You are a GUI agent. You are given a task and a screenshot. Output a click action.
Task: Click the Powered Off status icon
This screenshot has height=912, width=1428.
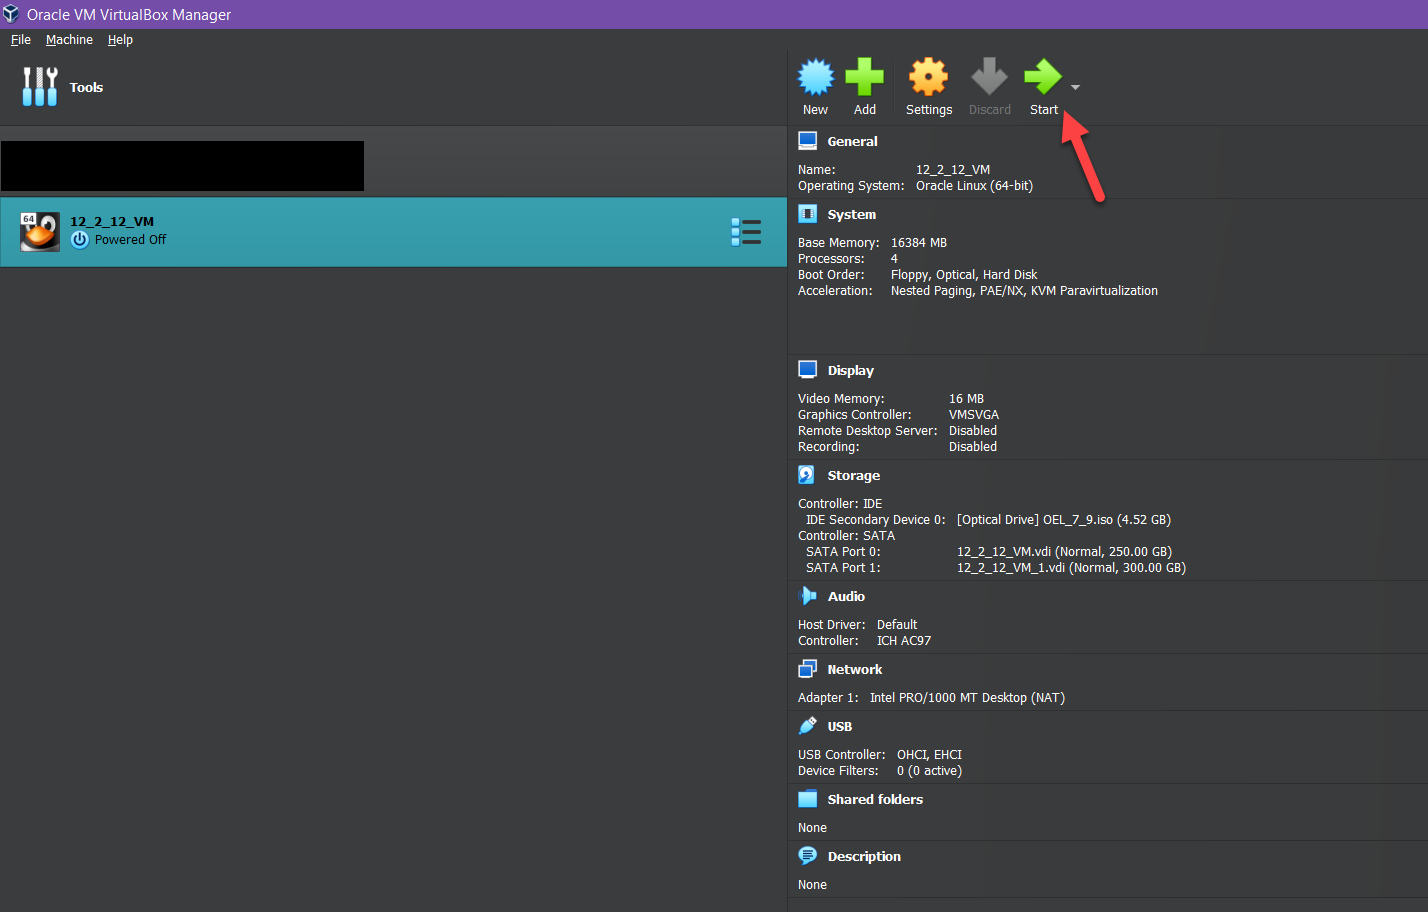tap(80, 240)
